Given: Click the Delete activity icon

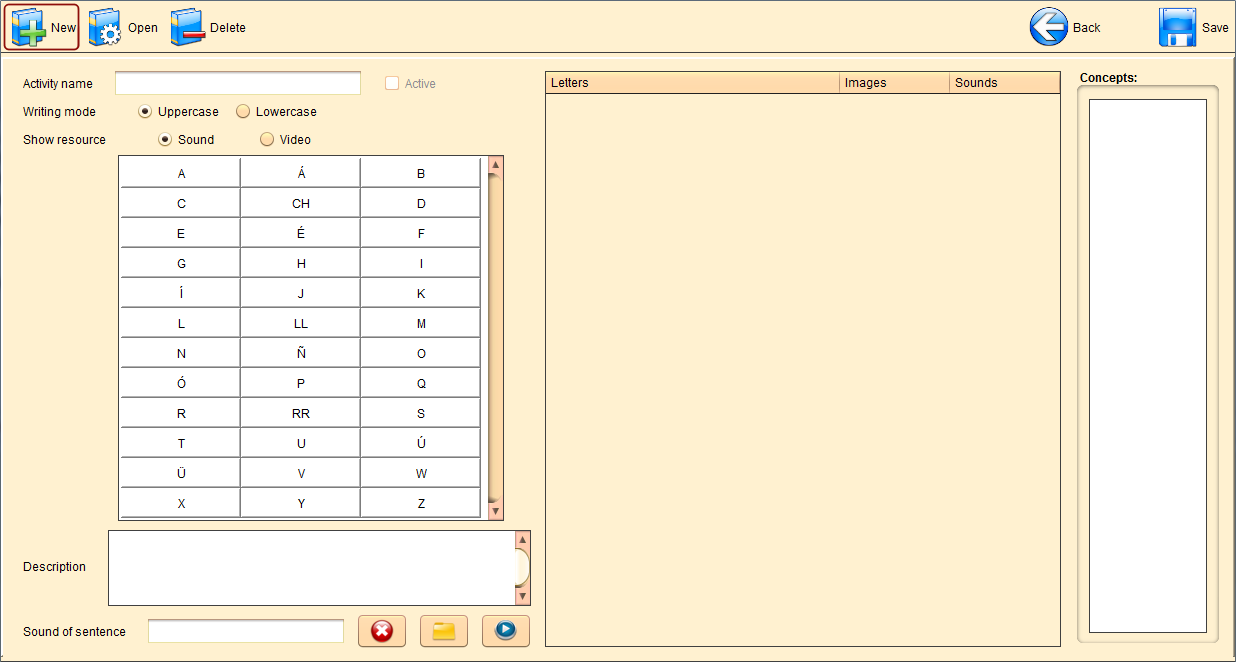Looking at the screenshot, I should [x=187, y=28].
